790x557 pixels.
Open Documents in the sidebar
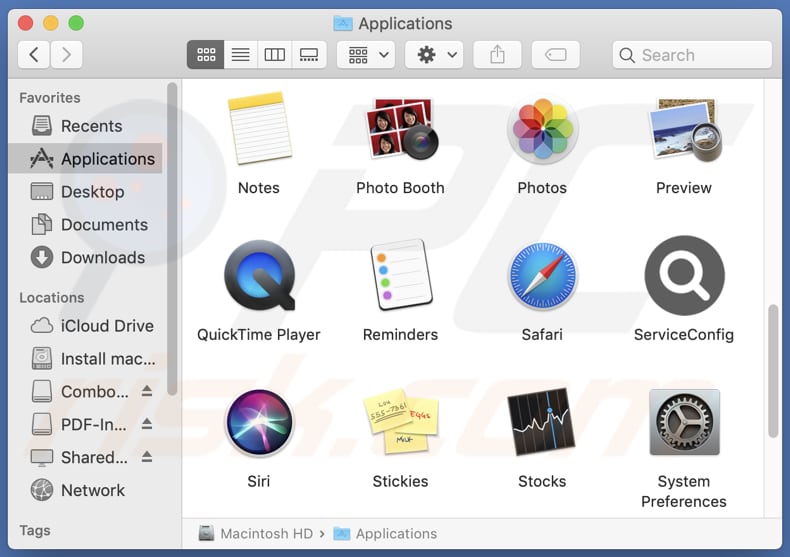[x=86, y=225]
